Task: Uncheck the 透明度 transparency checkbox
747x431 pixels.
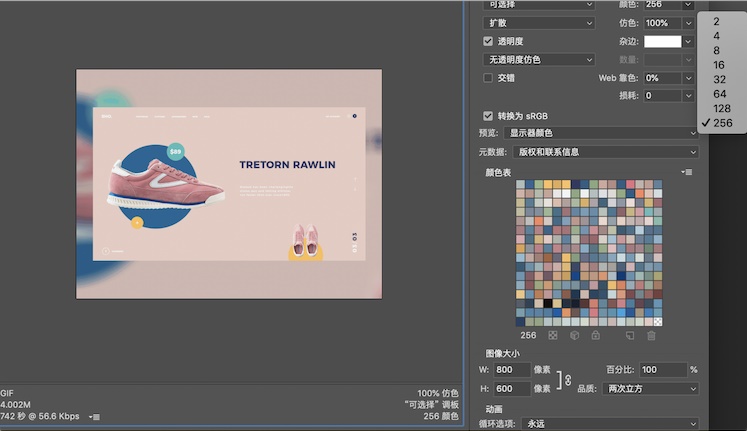Action: (488, 41)
